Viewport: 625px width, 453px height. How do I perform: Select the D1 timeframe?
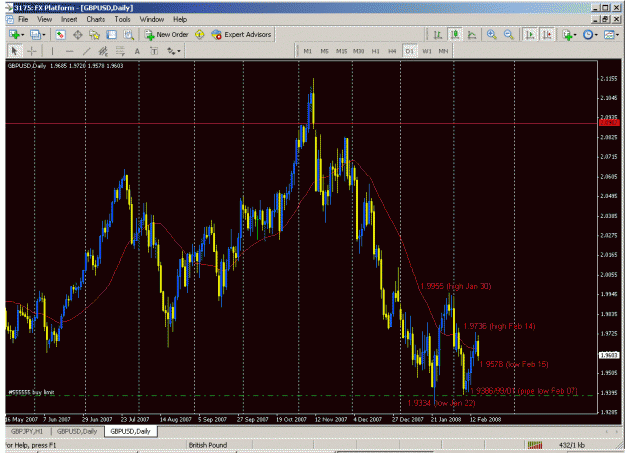pyautogui.click(x=410, y=51)
